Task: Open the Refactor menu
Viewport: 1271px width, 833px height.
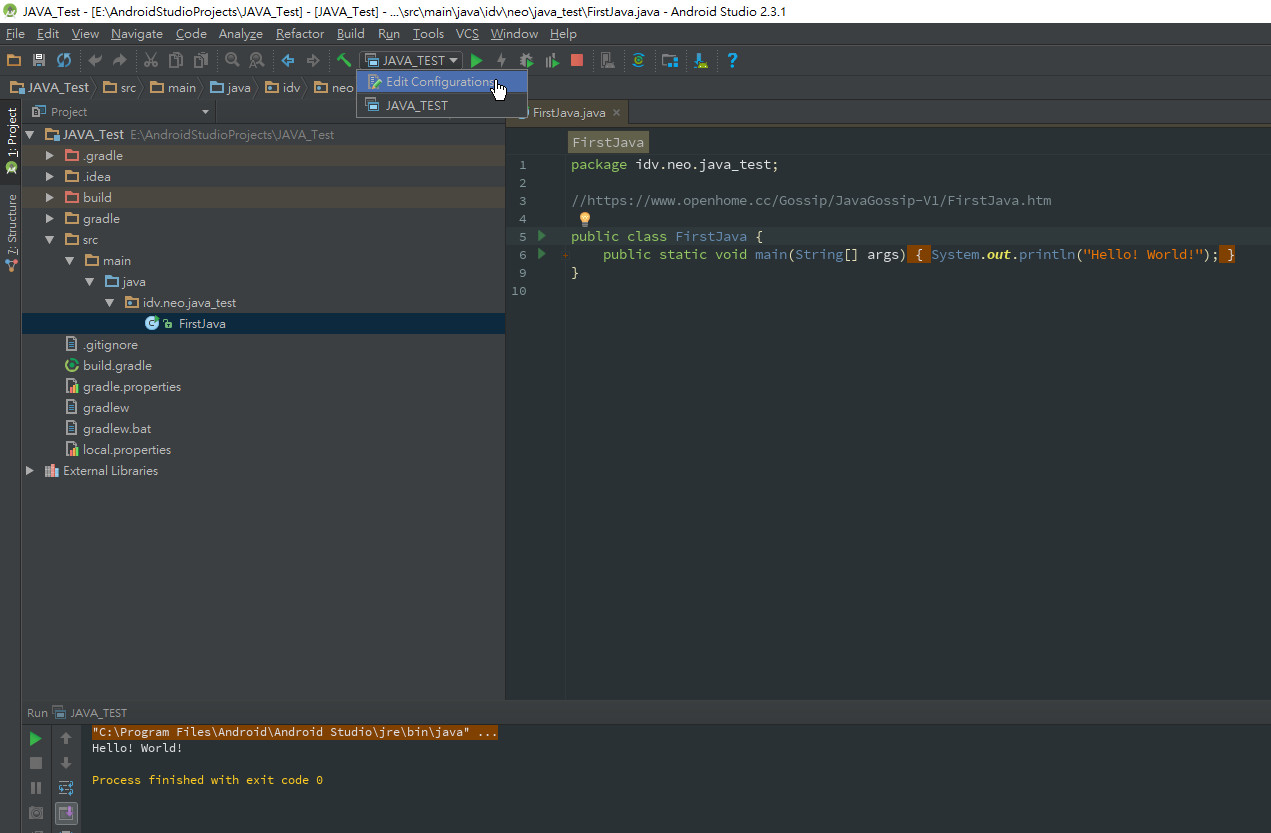Action: [300, 34]
